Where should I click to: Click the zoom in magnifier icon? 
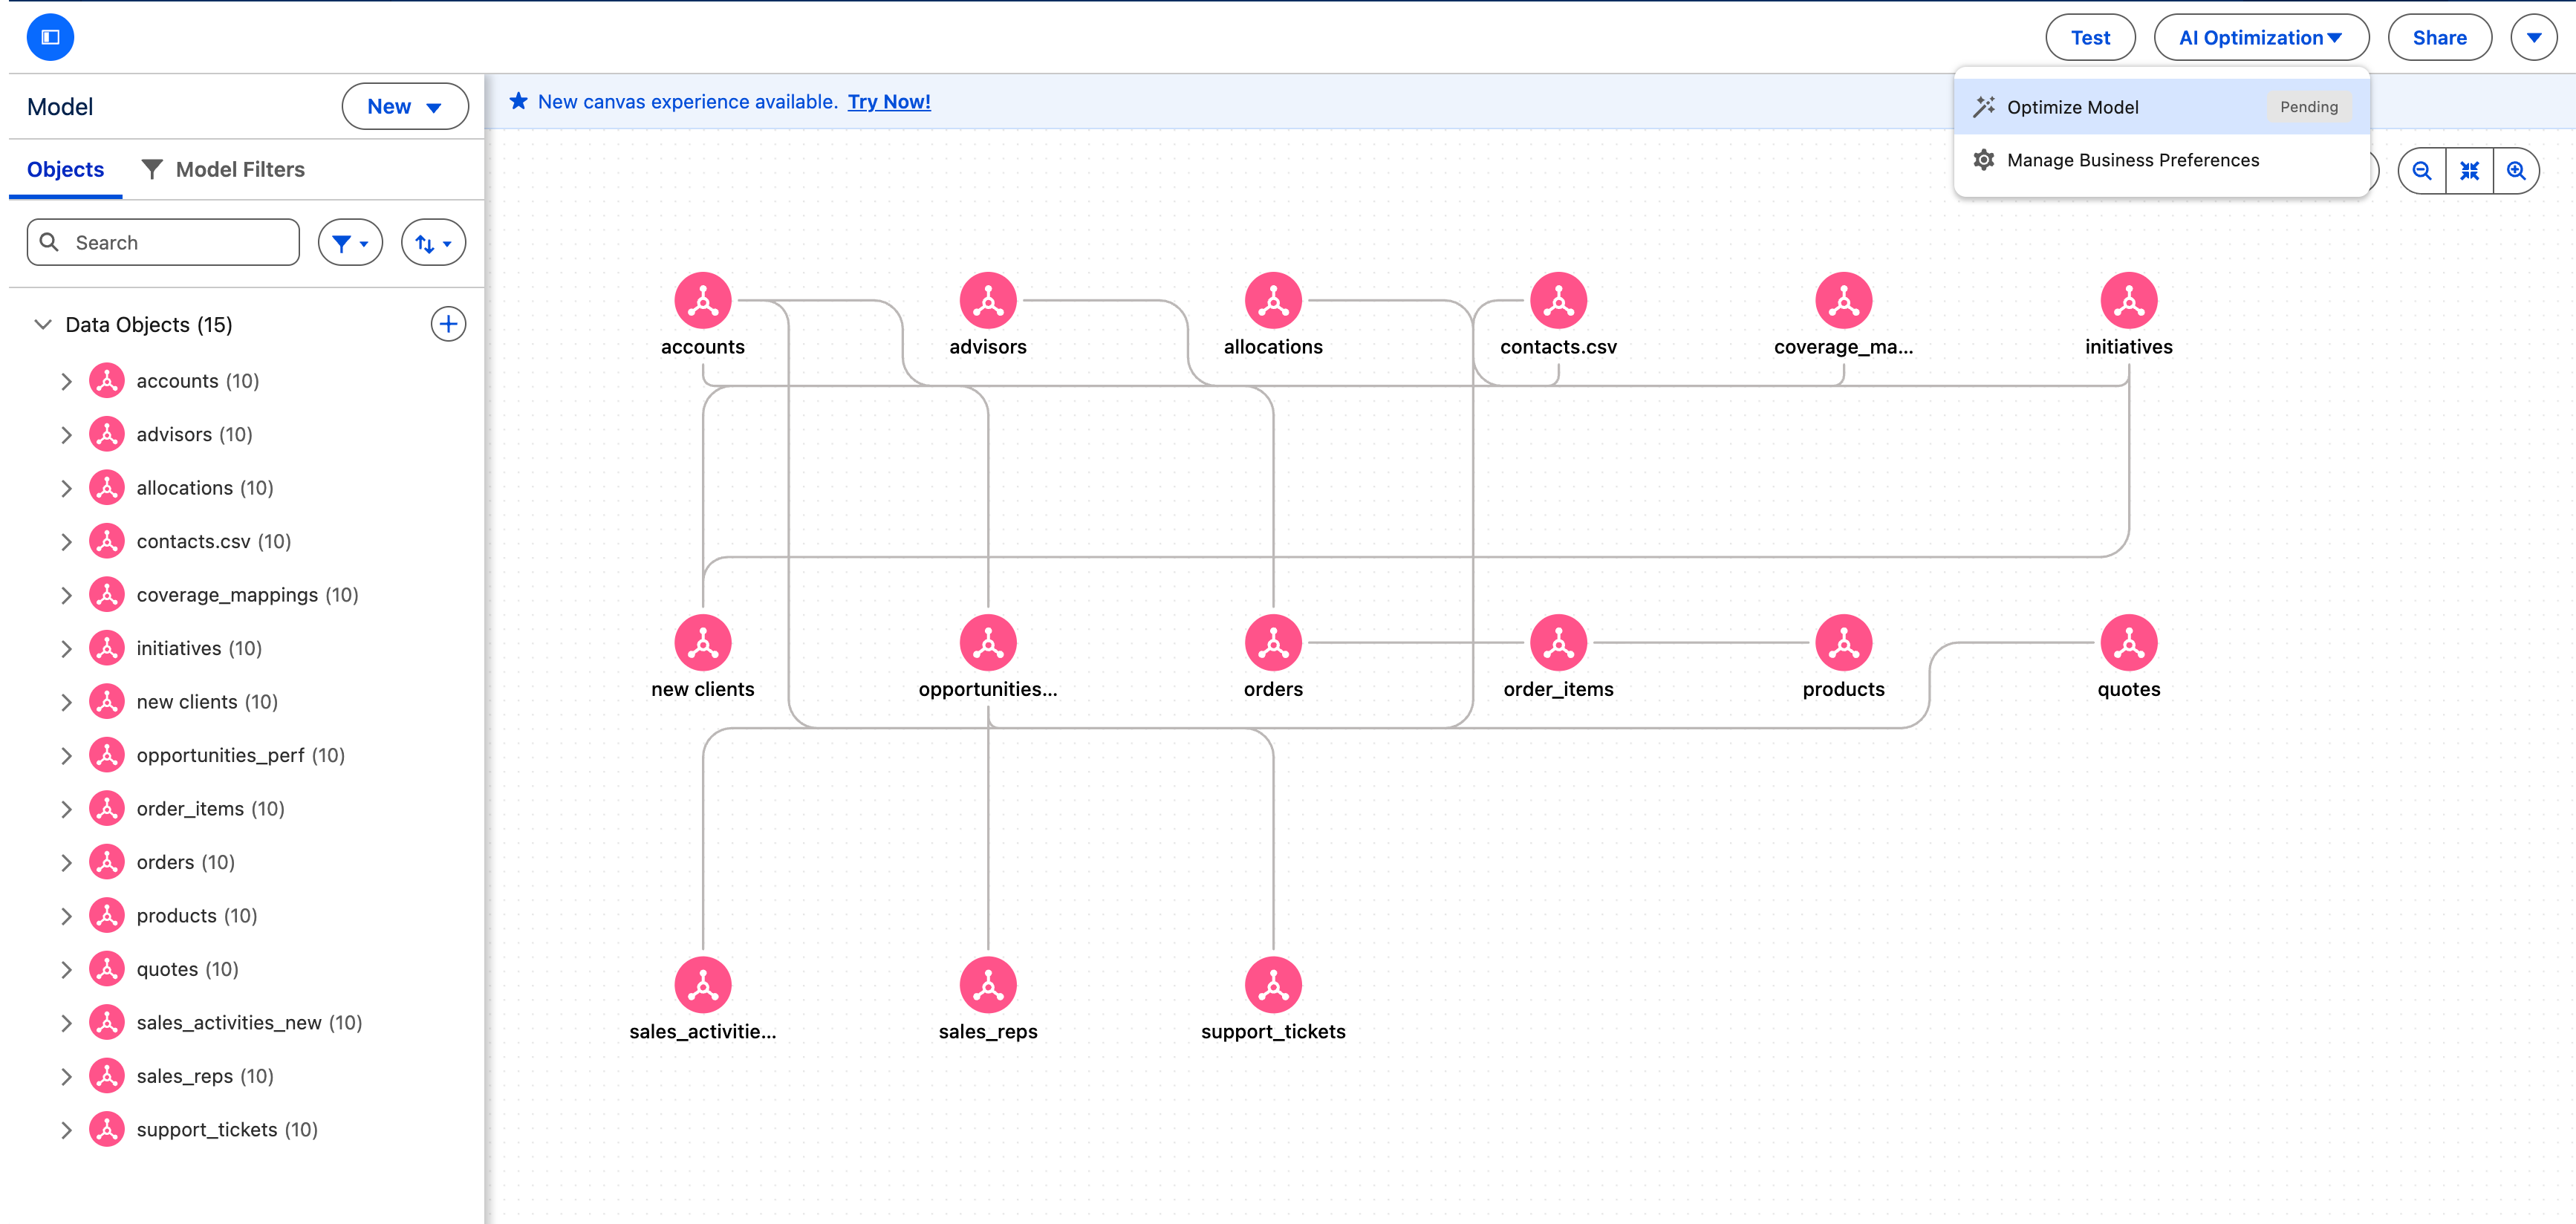click(x=2516, y=171)
